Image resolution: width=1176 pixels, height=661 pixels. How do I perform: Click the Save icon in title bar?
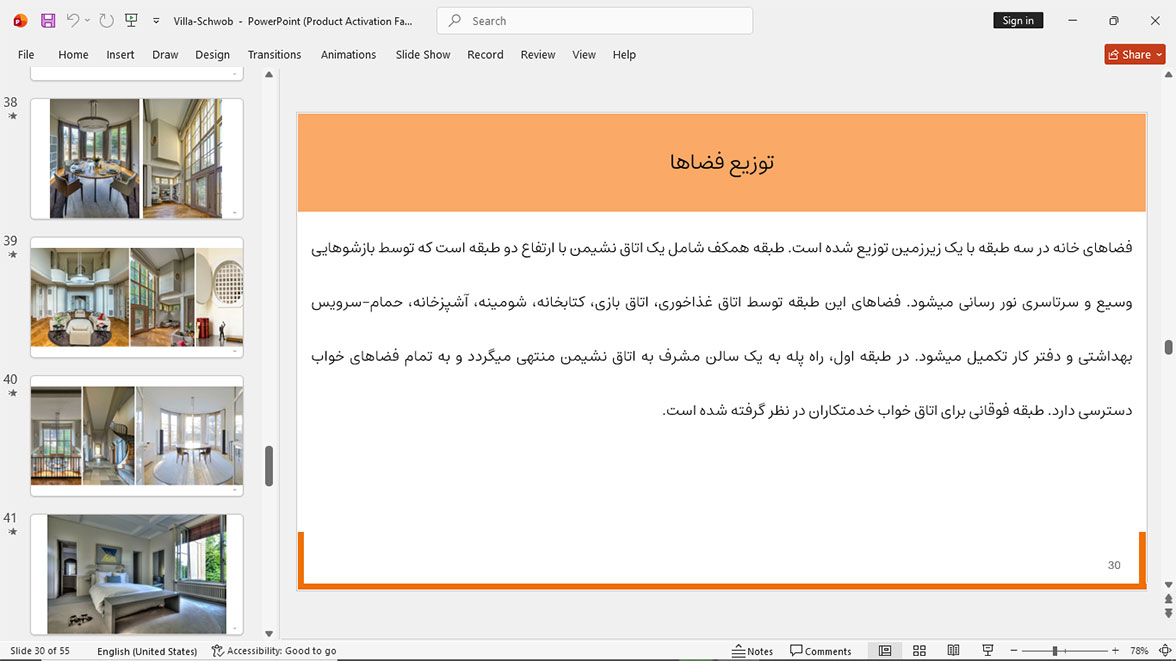(48, 21)
